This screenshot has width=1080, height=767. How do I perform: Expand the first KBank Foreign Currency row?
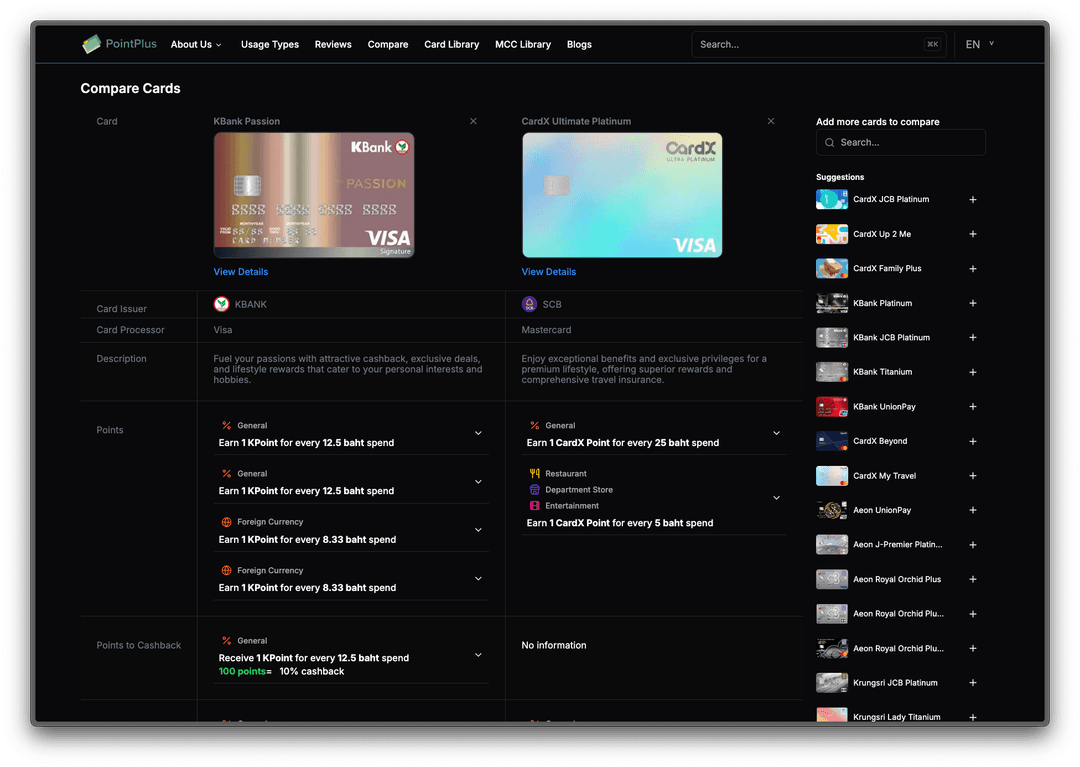pos(478,530)
